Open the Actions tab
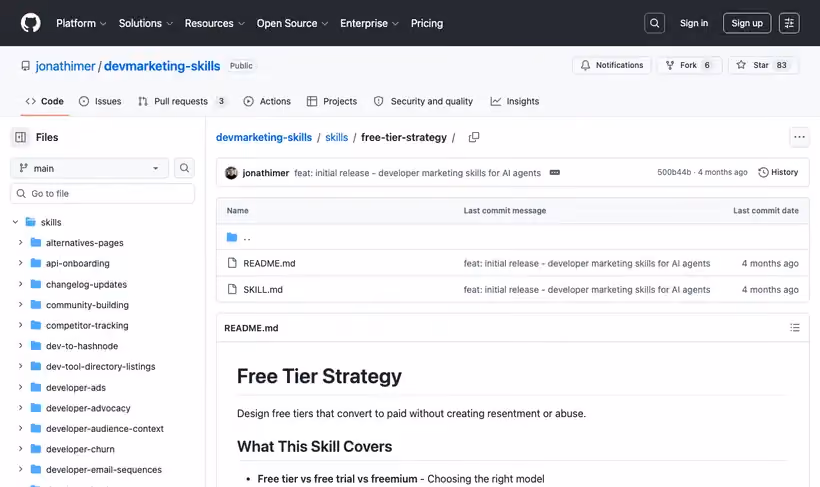Image resolution: width=820 pixels, height=487 pixels. pyautogui.click(x=267, y=101)
